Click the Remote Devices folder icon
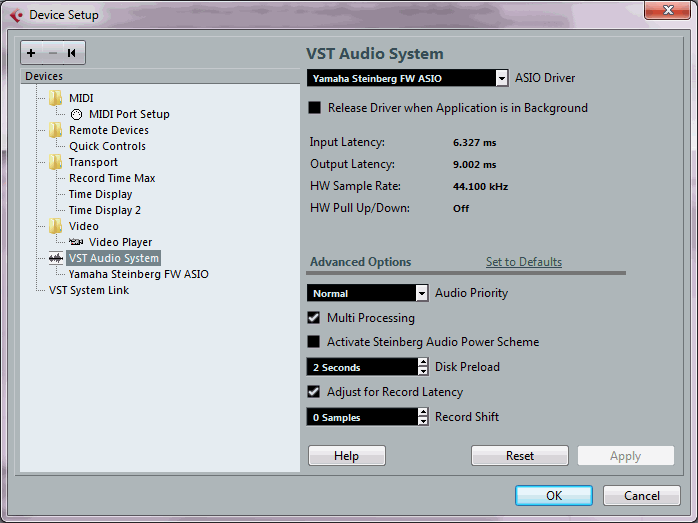 56,130
